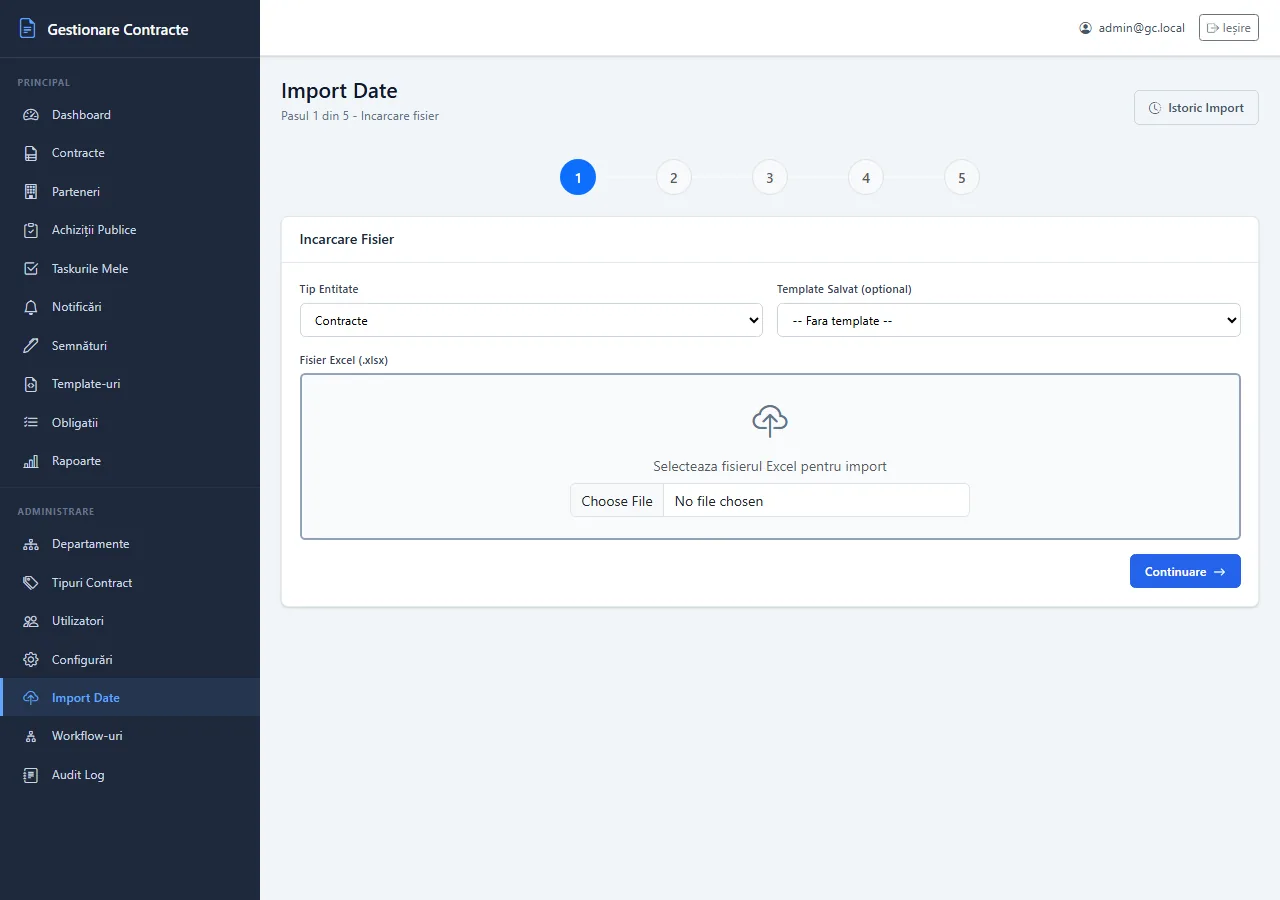Click Choose File to browse
This screenshot has width=1280, height=900.
coord(617,501)
